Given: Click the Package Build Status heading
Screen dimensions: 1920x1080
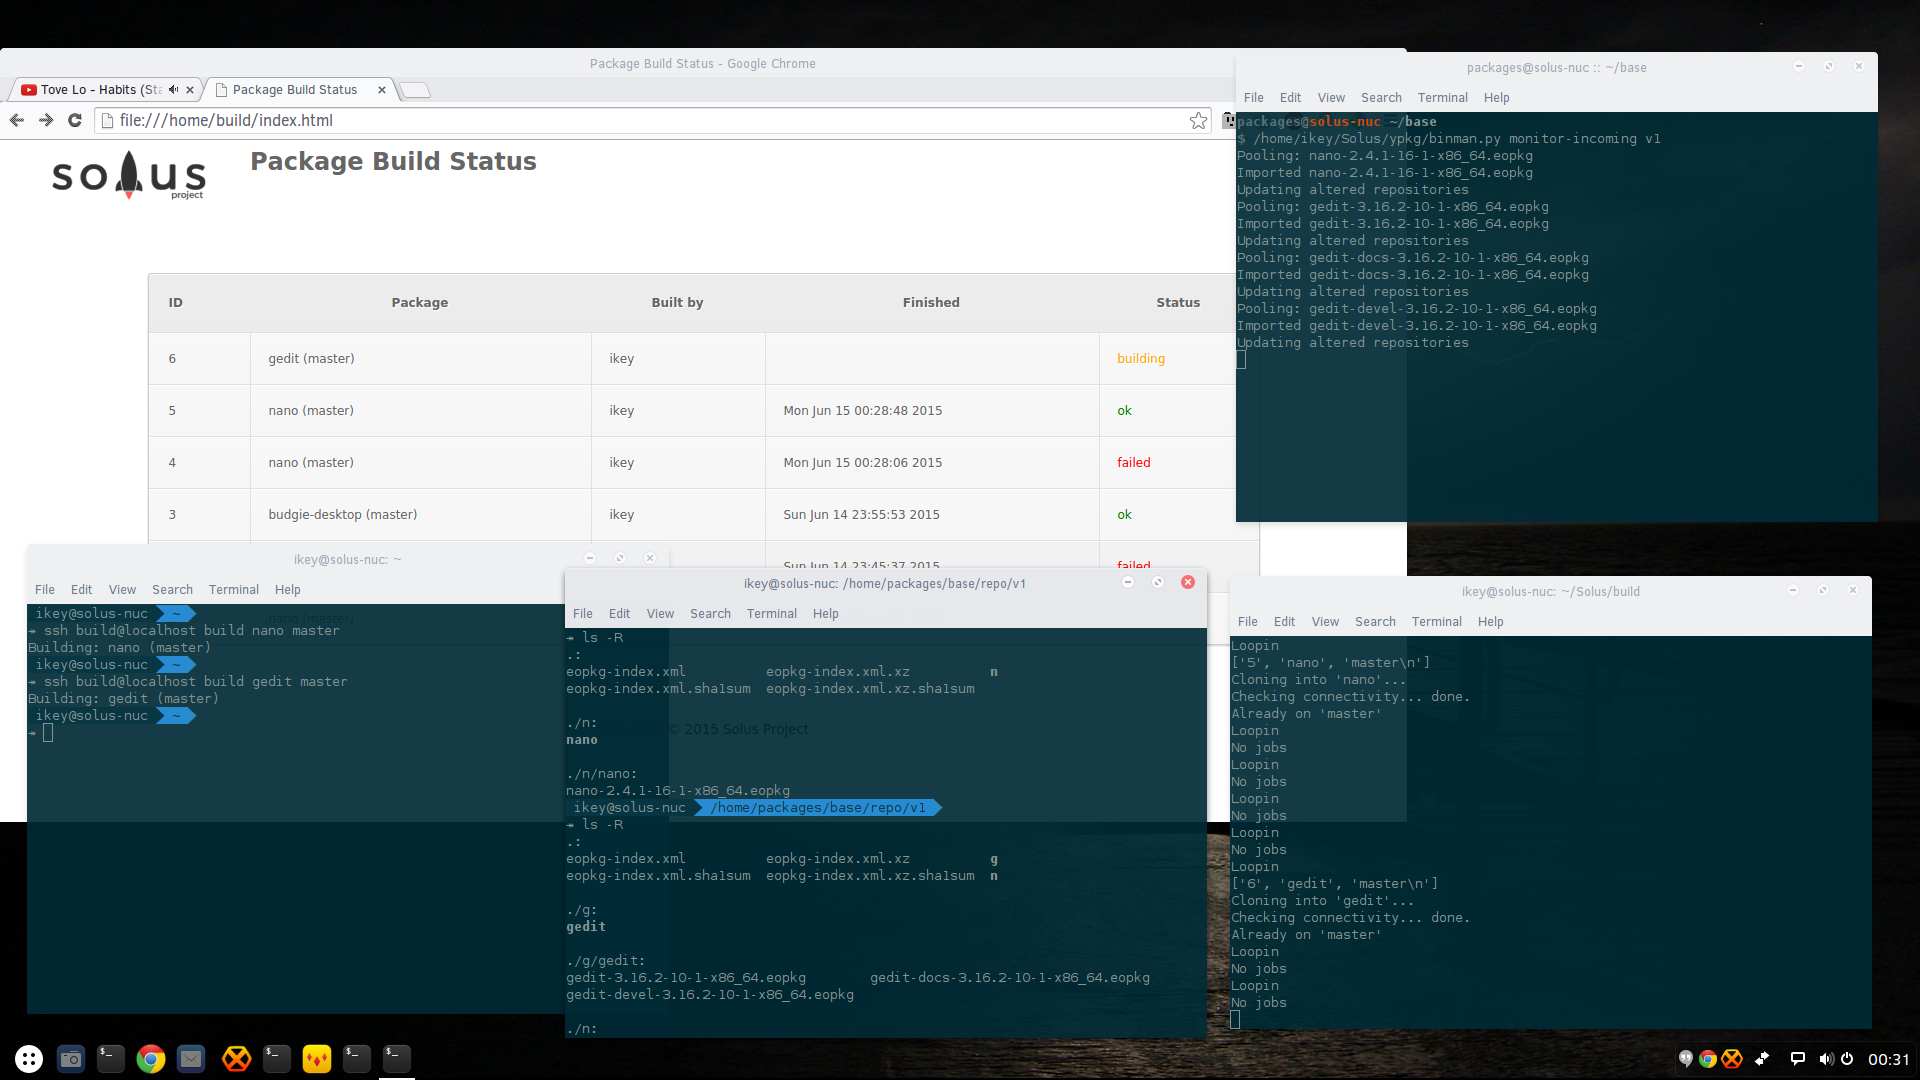Looking at the screenshot, I should click(393, 161).
